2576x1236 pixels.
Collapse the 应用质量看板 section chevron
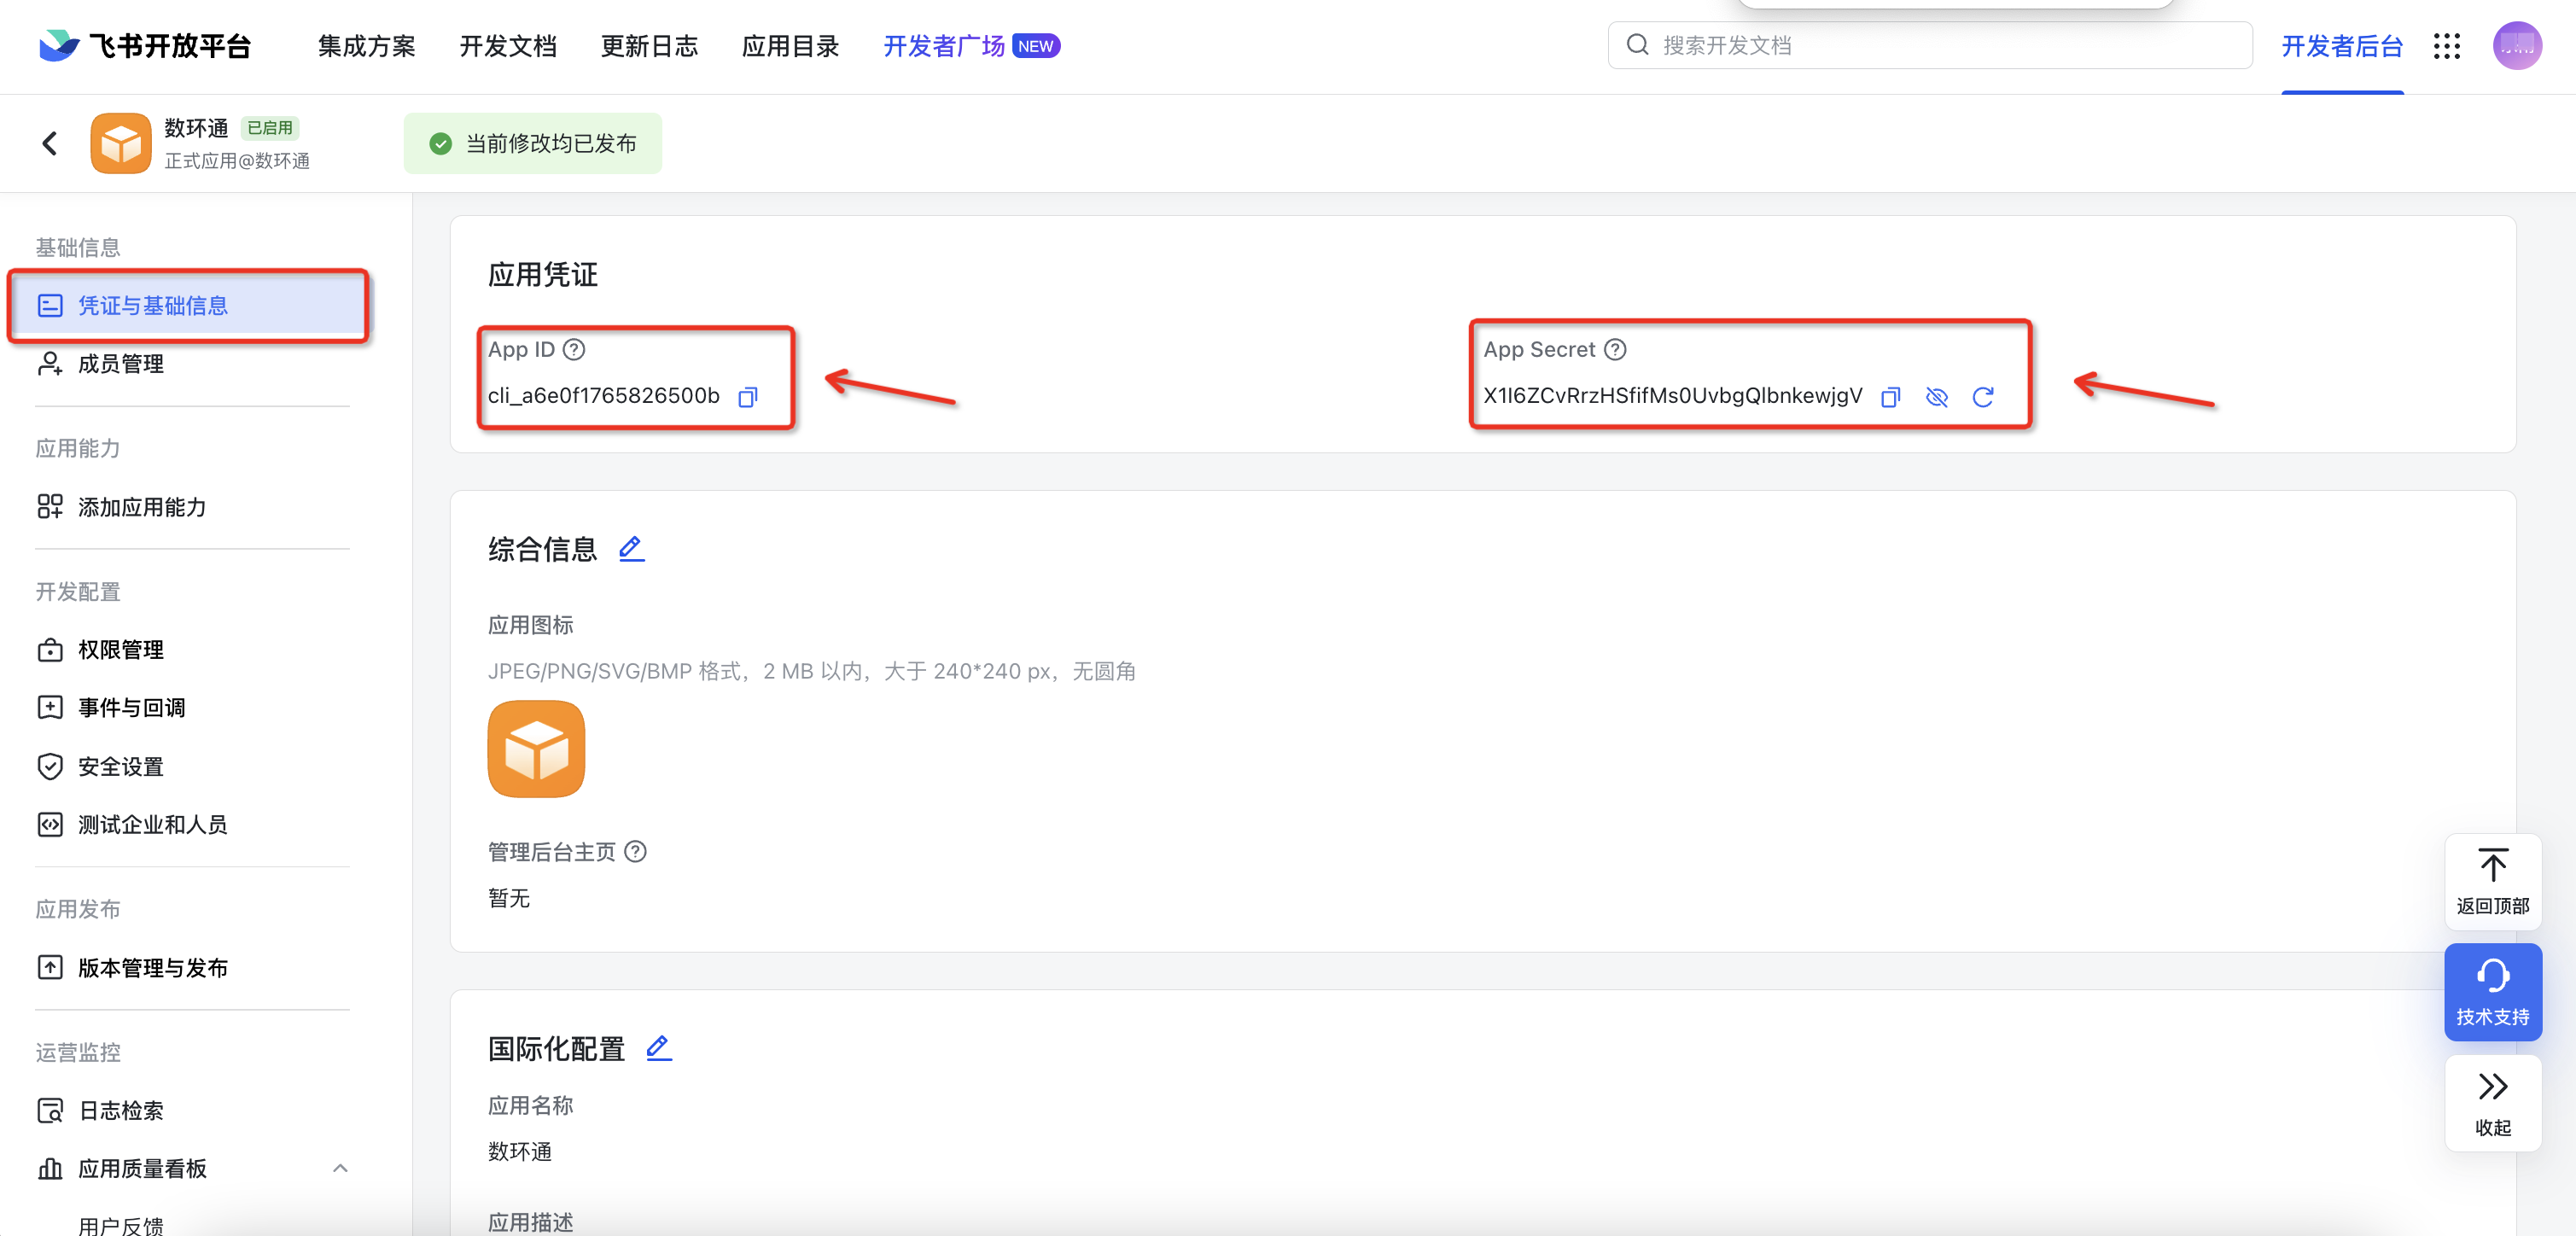pyautogui.click(x=340, y=1168)
